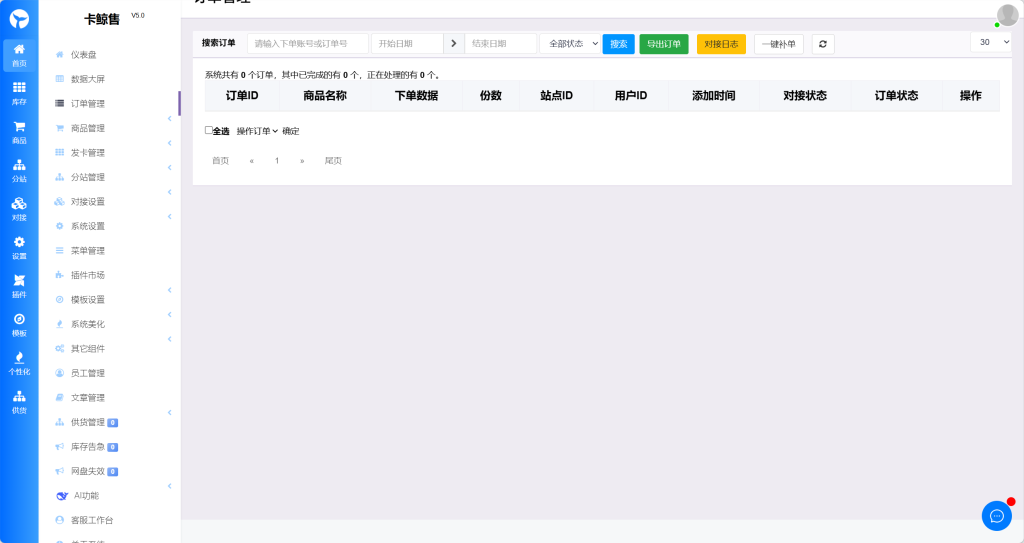The height and width of the screenshot is (543, 1024).
Task: Open 库存 inventory icon in blue rail
Action: click(x=19, y=93)
